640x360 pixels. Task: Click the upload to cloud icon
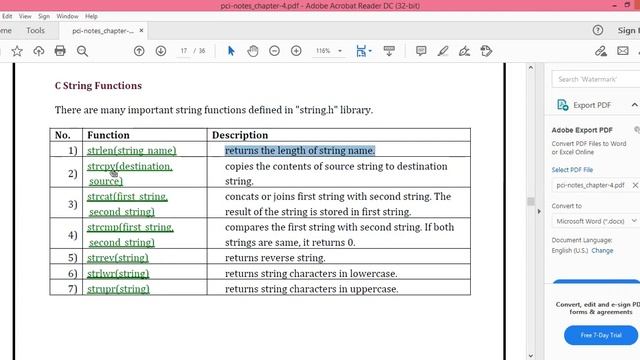point(38,51)
